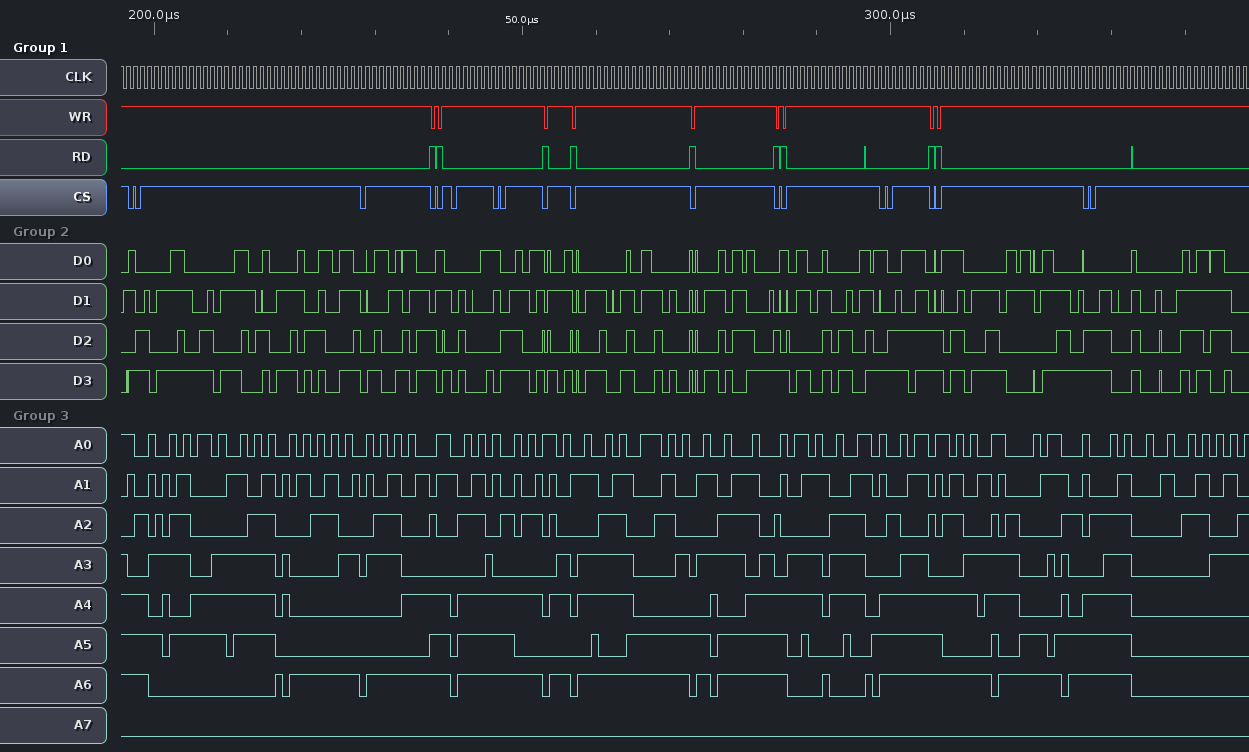1249x752 pixels.
Task: Click the WR signal label
Action: click(53, 117)
